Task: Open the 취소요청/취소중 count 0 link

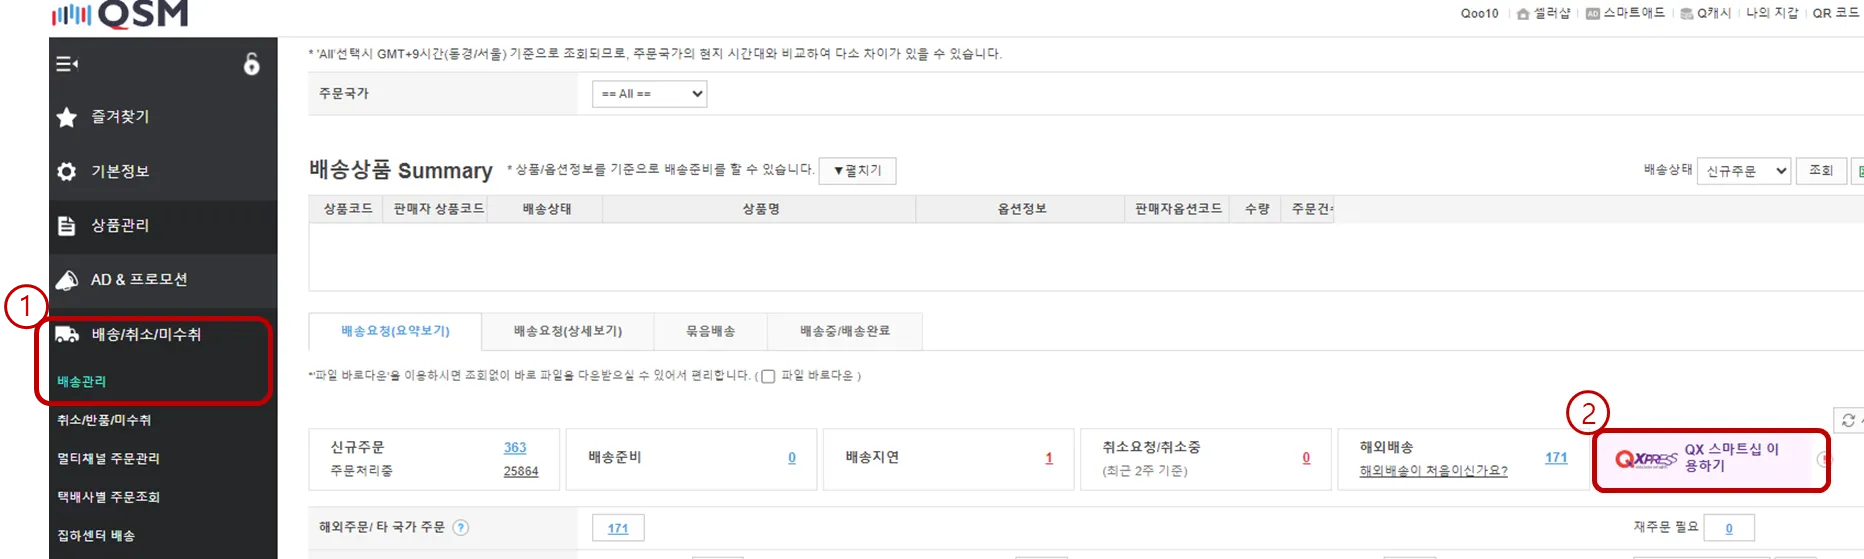Action: (1306, 458)
